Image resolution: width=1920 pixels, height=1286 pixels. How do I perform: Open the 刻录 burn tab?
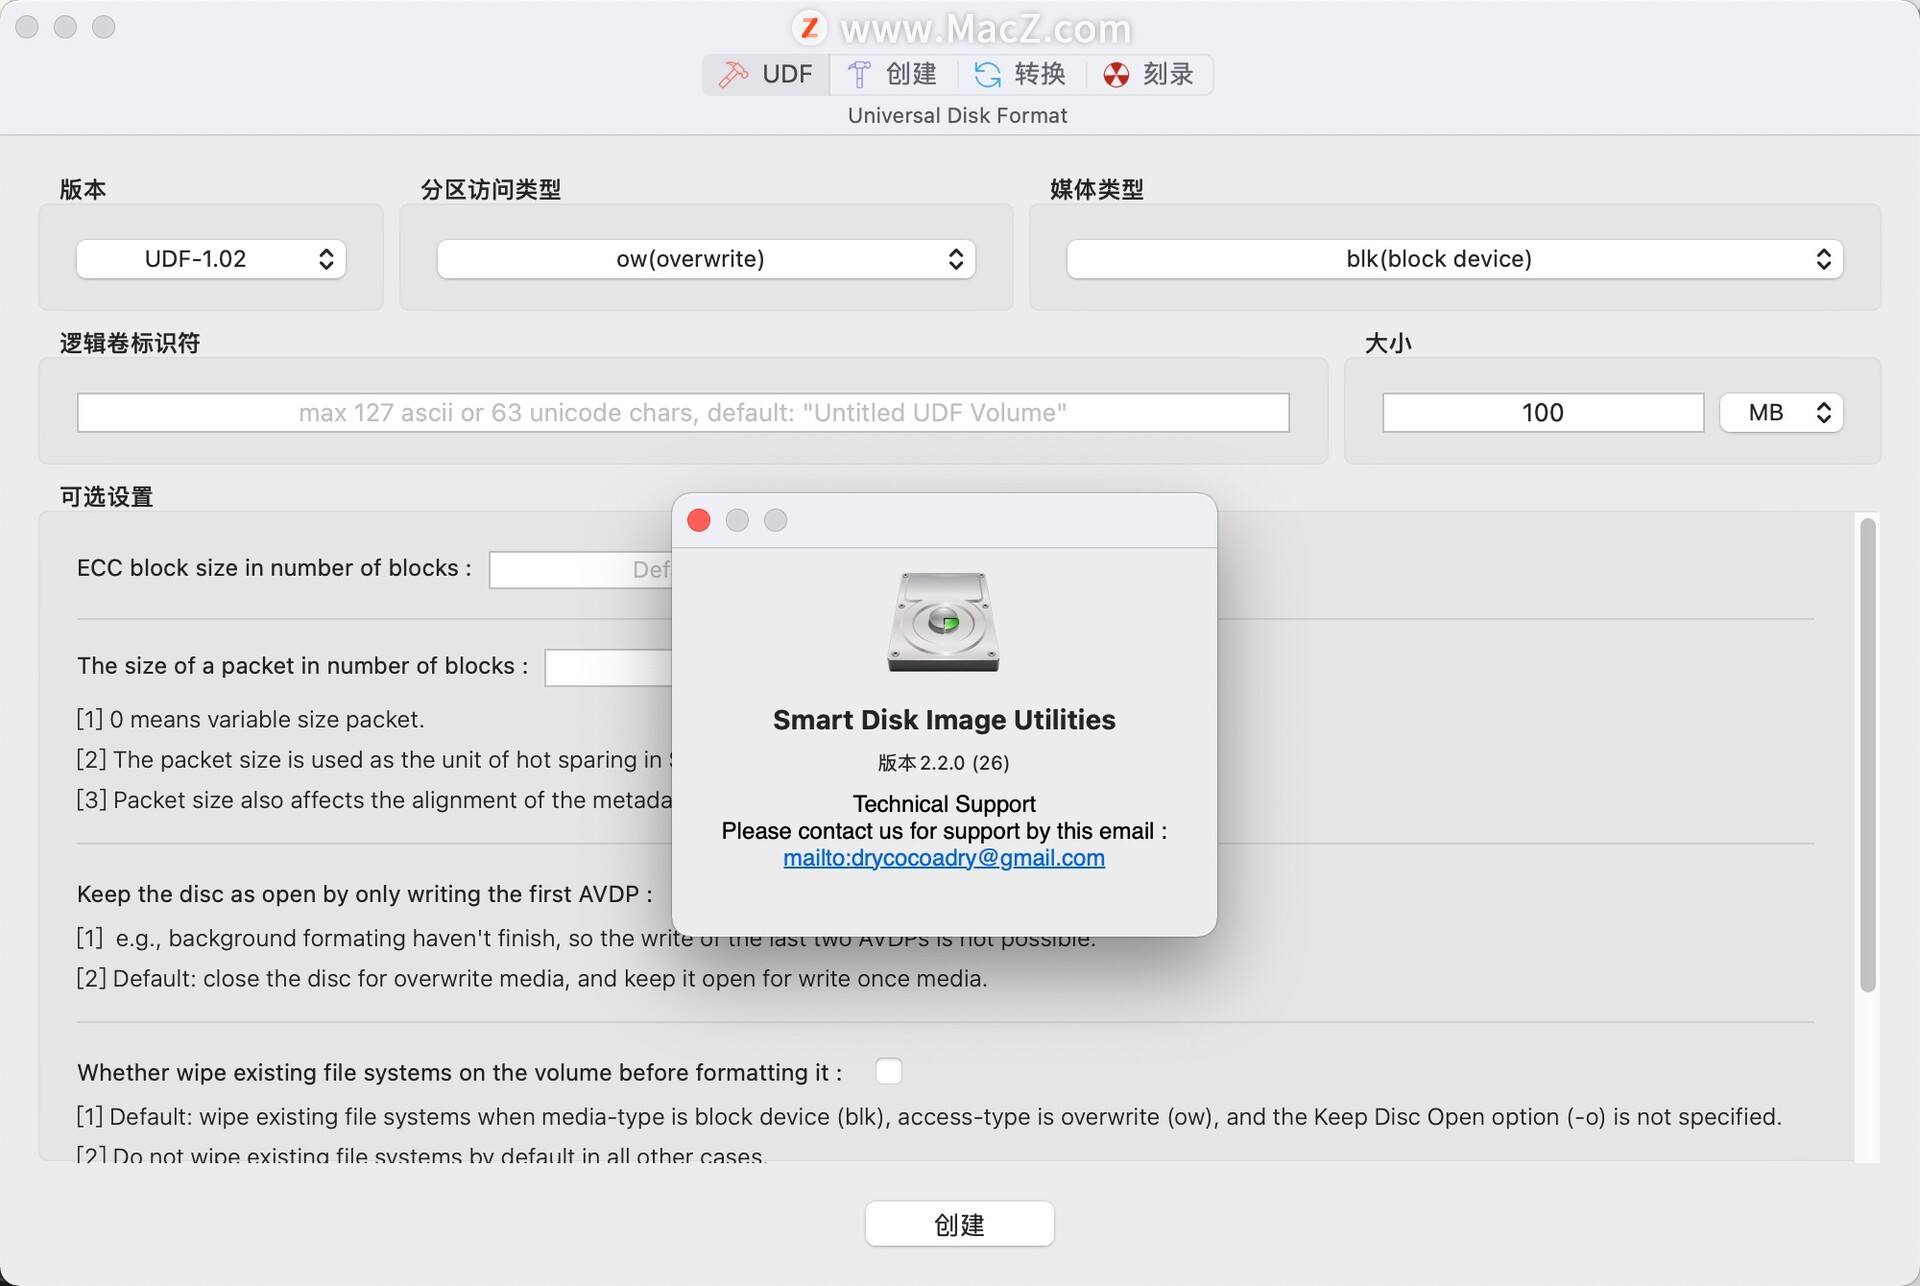tap(1149, 74)
